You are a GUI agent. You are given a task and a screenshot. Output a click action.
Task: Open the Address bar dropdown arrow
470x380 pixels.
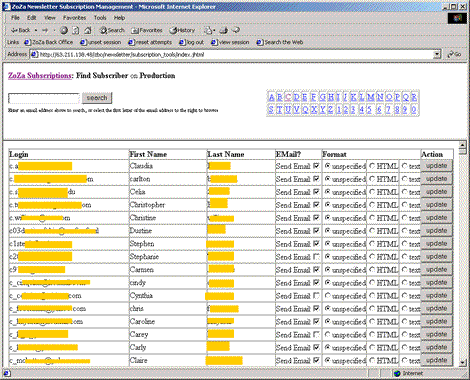click(437, 54)
